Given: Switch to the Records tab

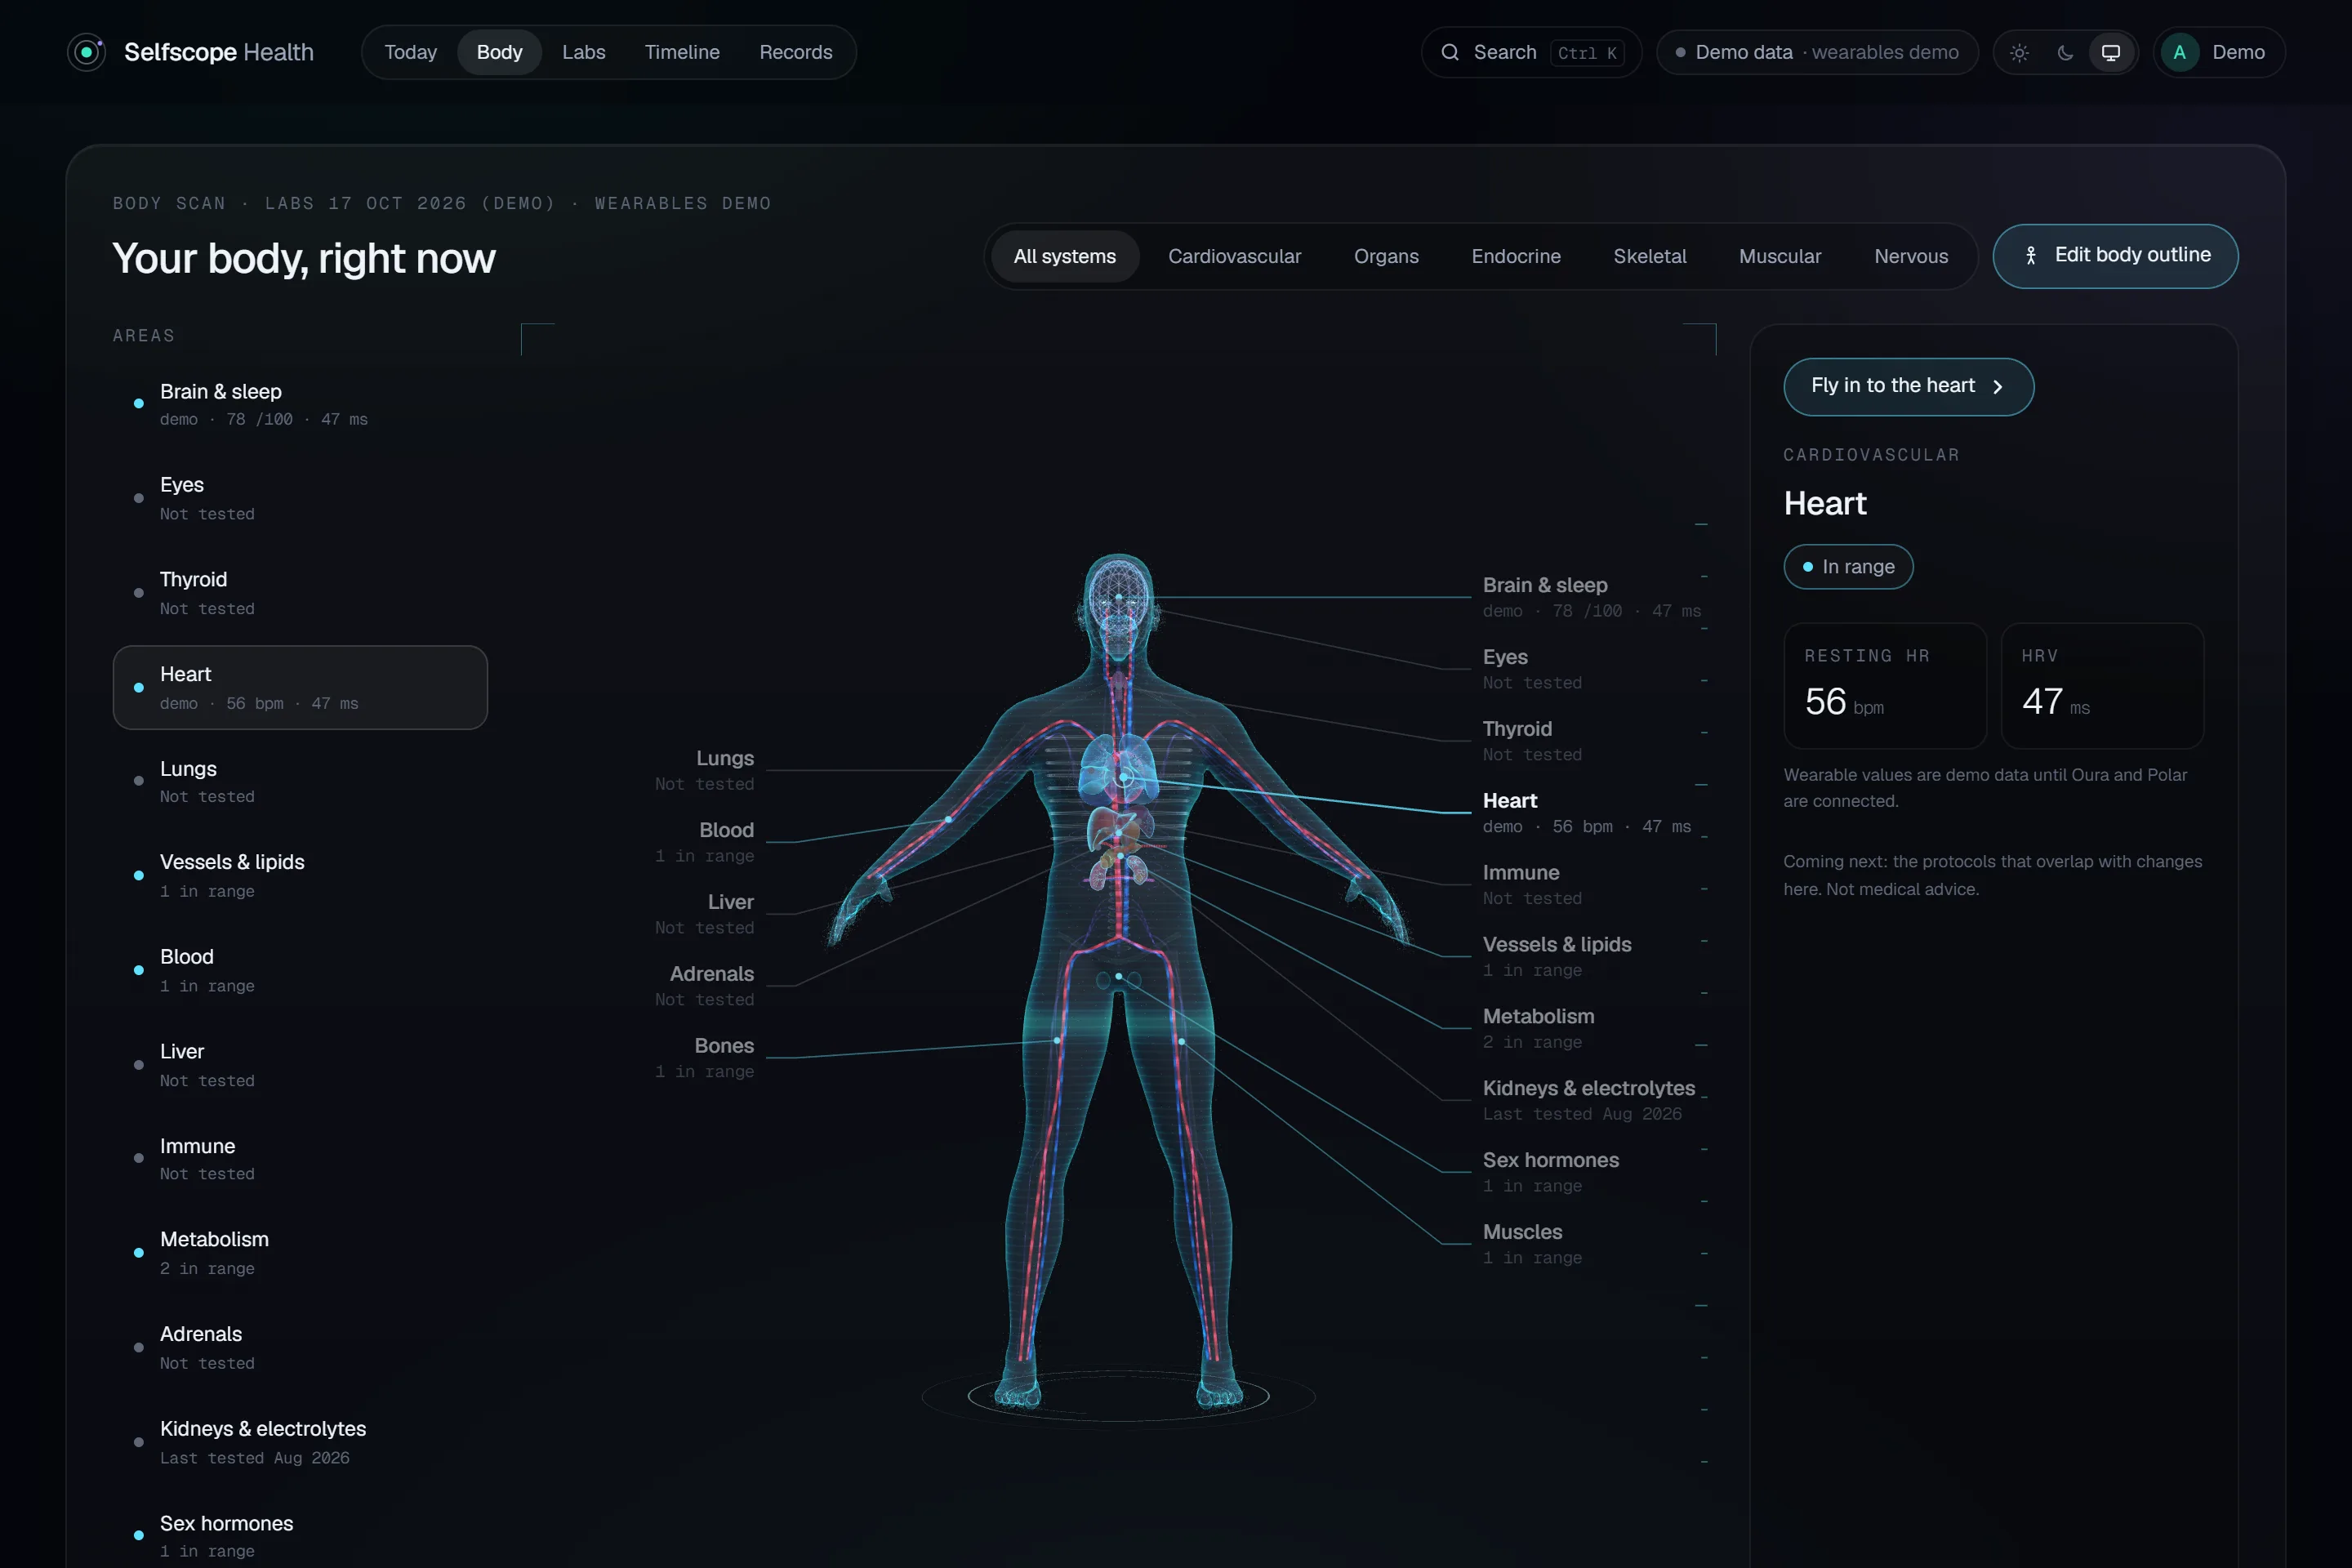Looking at the screenshot, I should pyautogui.click(x=795, y=52).
